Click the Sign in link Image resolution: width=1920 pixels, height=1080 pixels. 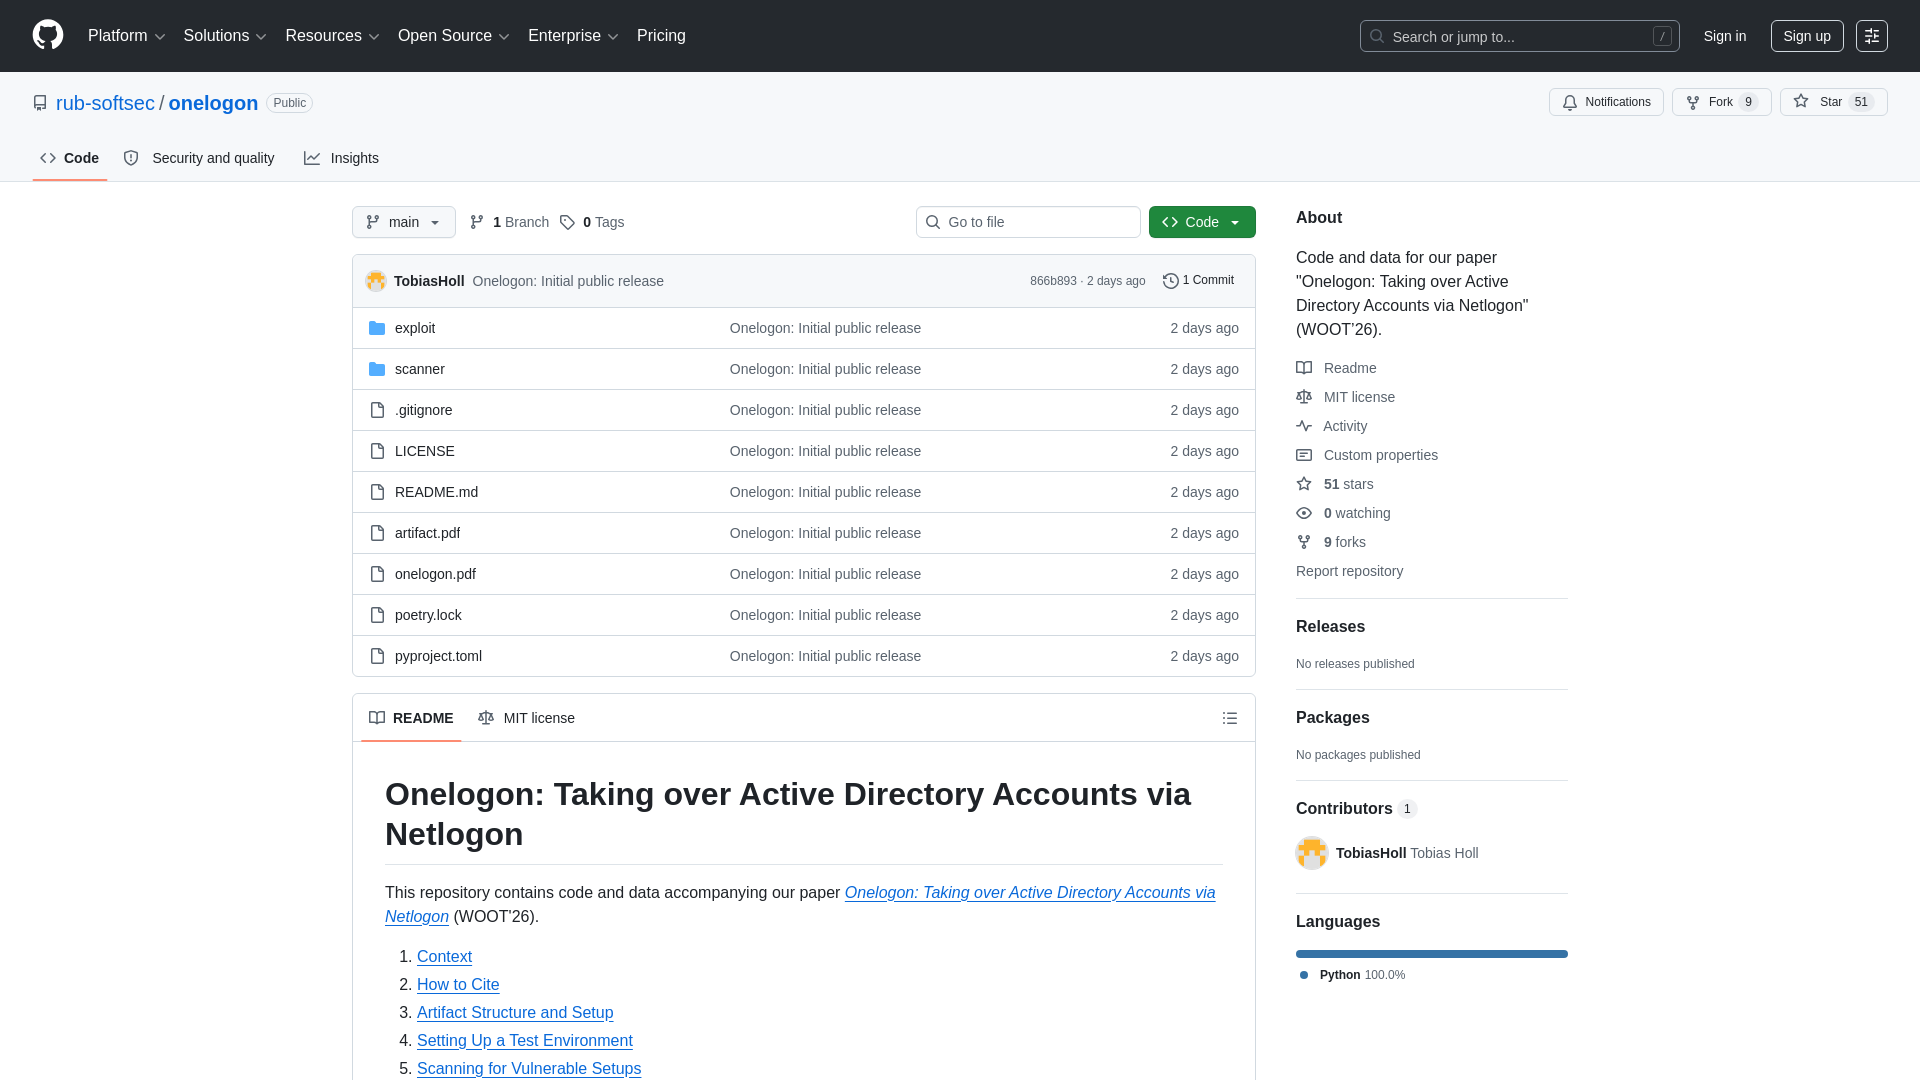1725,36
